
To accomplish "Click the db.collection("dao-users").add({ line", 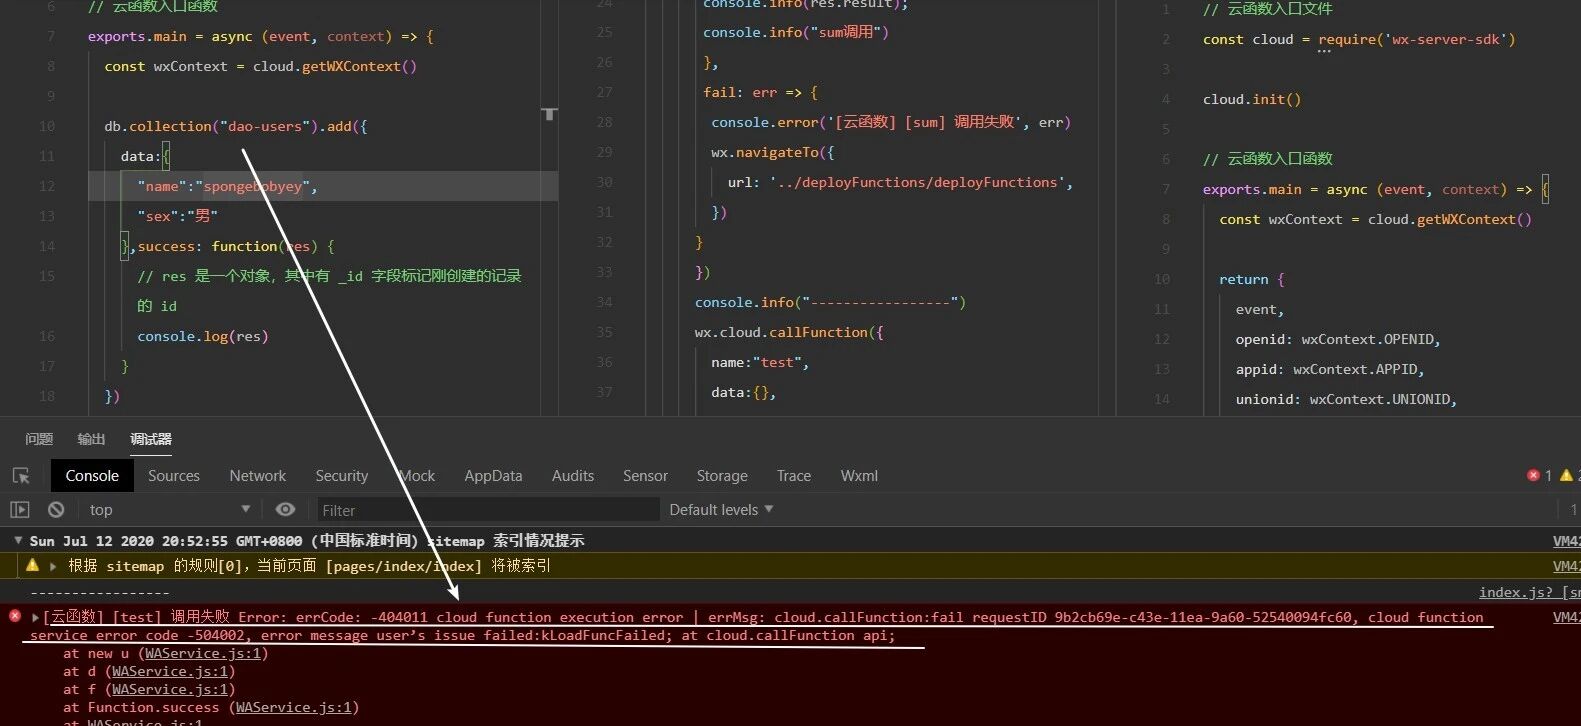I will tap(236, 127).
